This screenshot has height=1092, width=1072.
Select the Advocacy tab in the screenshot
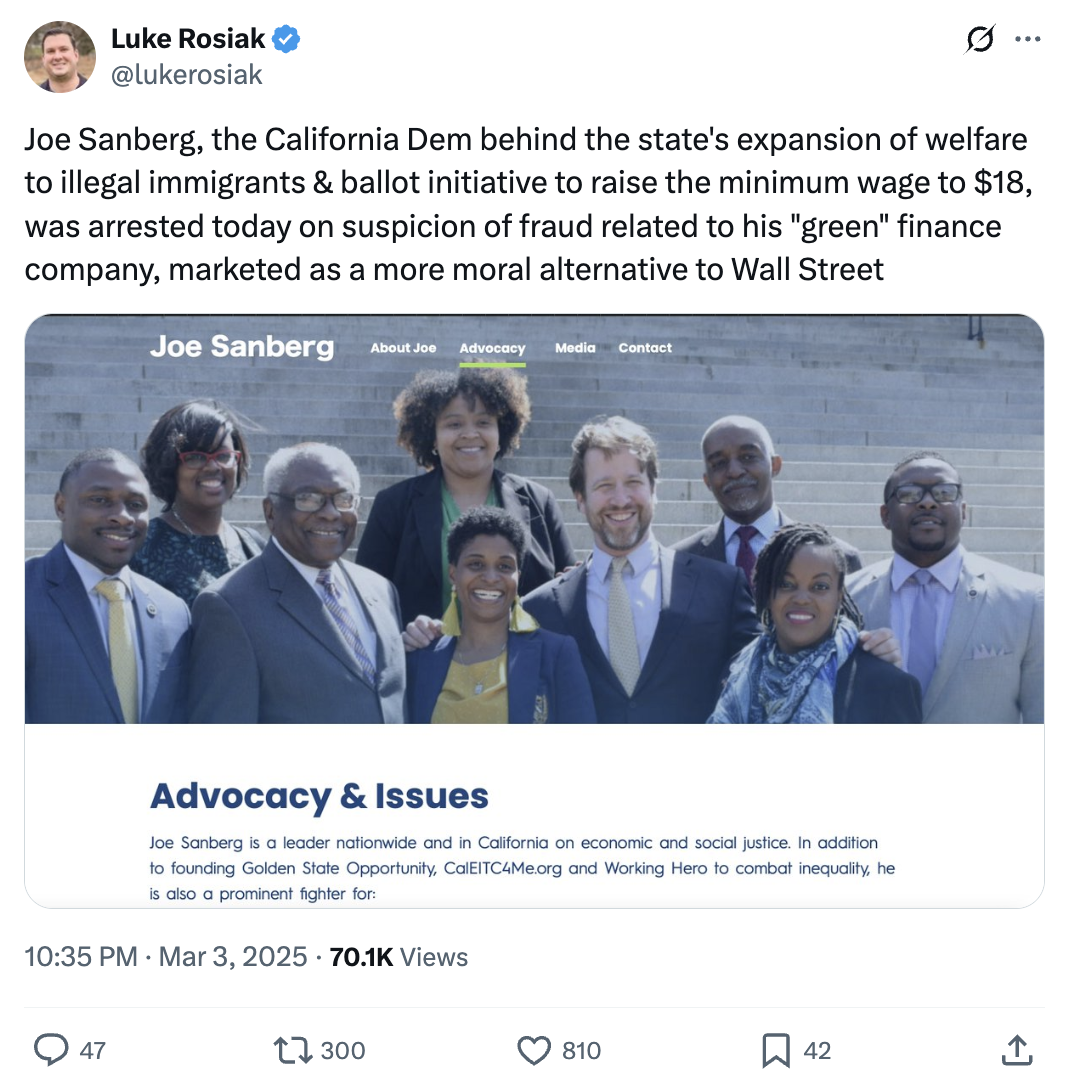point(492,348)
